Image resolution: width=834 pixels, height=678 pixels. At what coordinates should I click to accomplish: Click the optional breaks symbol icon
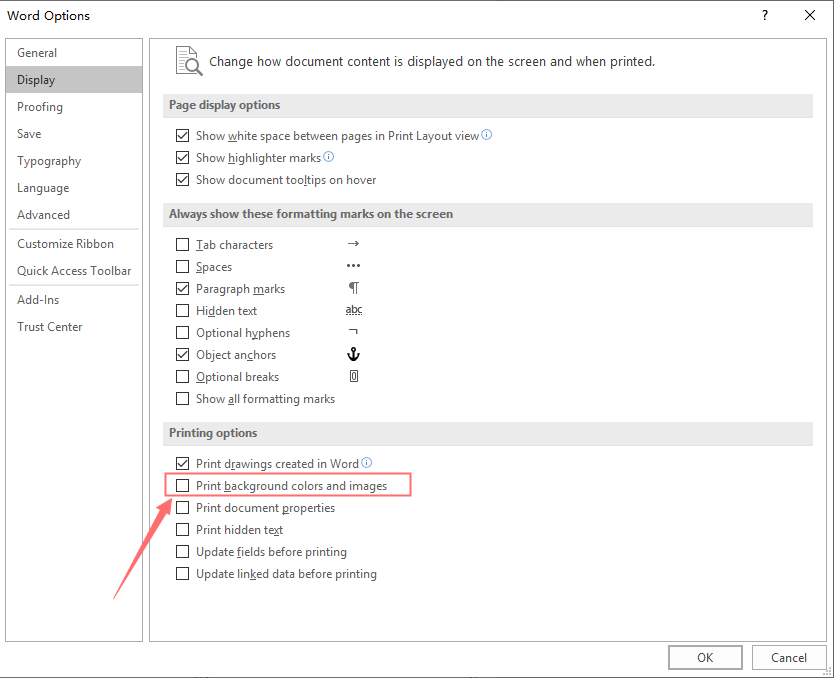[354, 376]
